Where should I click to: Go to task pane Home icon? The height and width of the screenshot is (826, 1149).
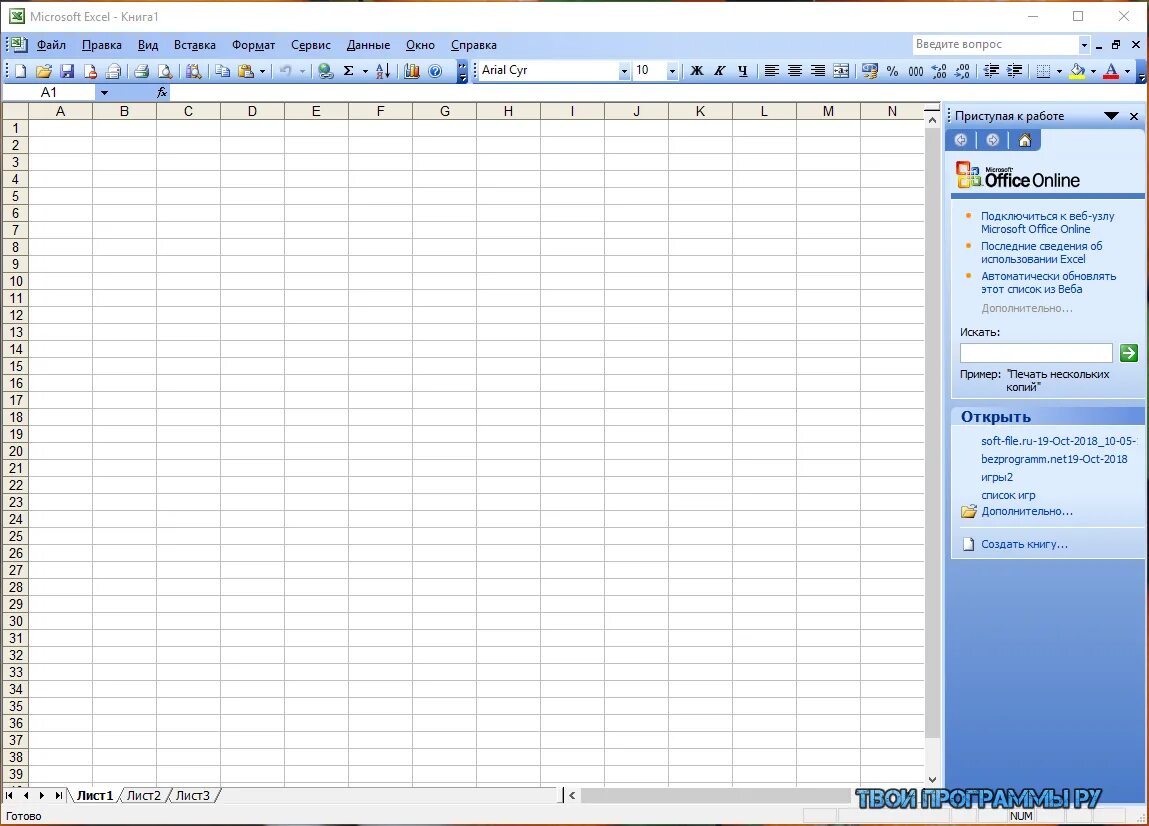tap(1024, 141)
